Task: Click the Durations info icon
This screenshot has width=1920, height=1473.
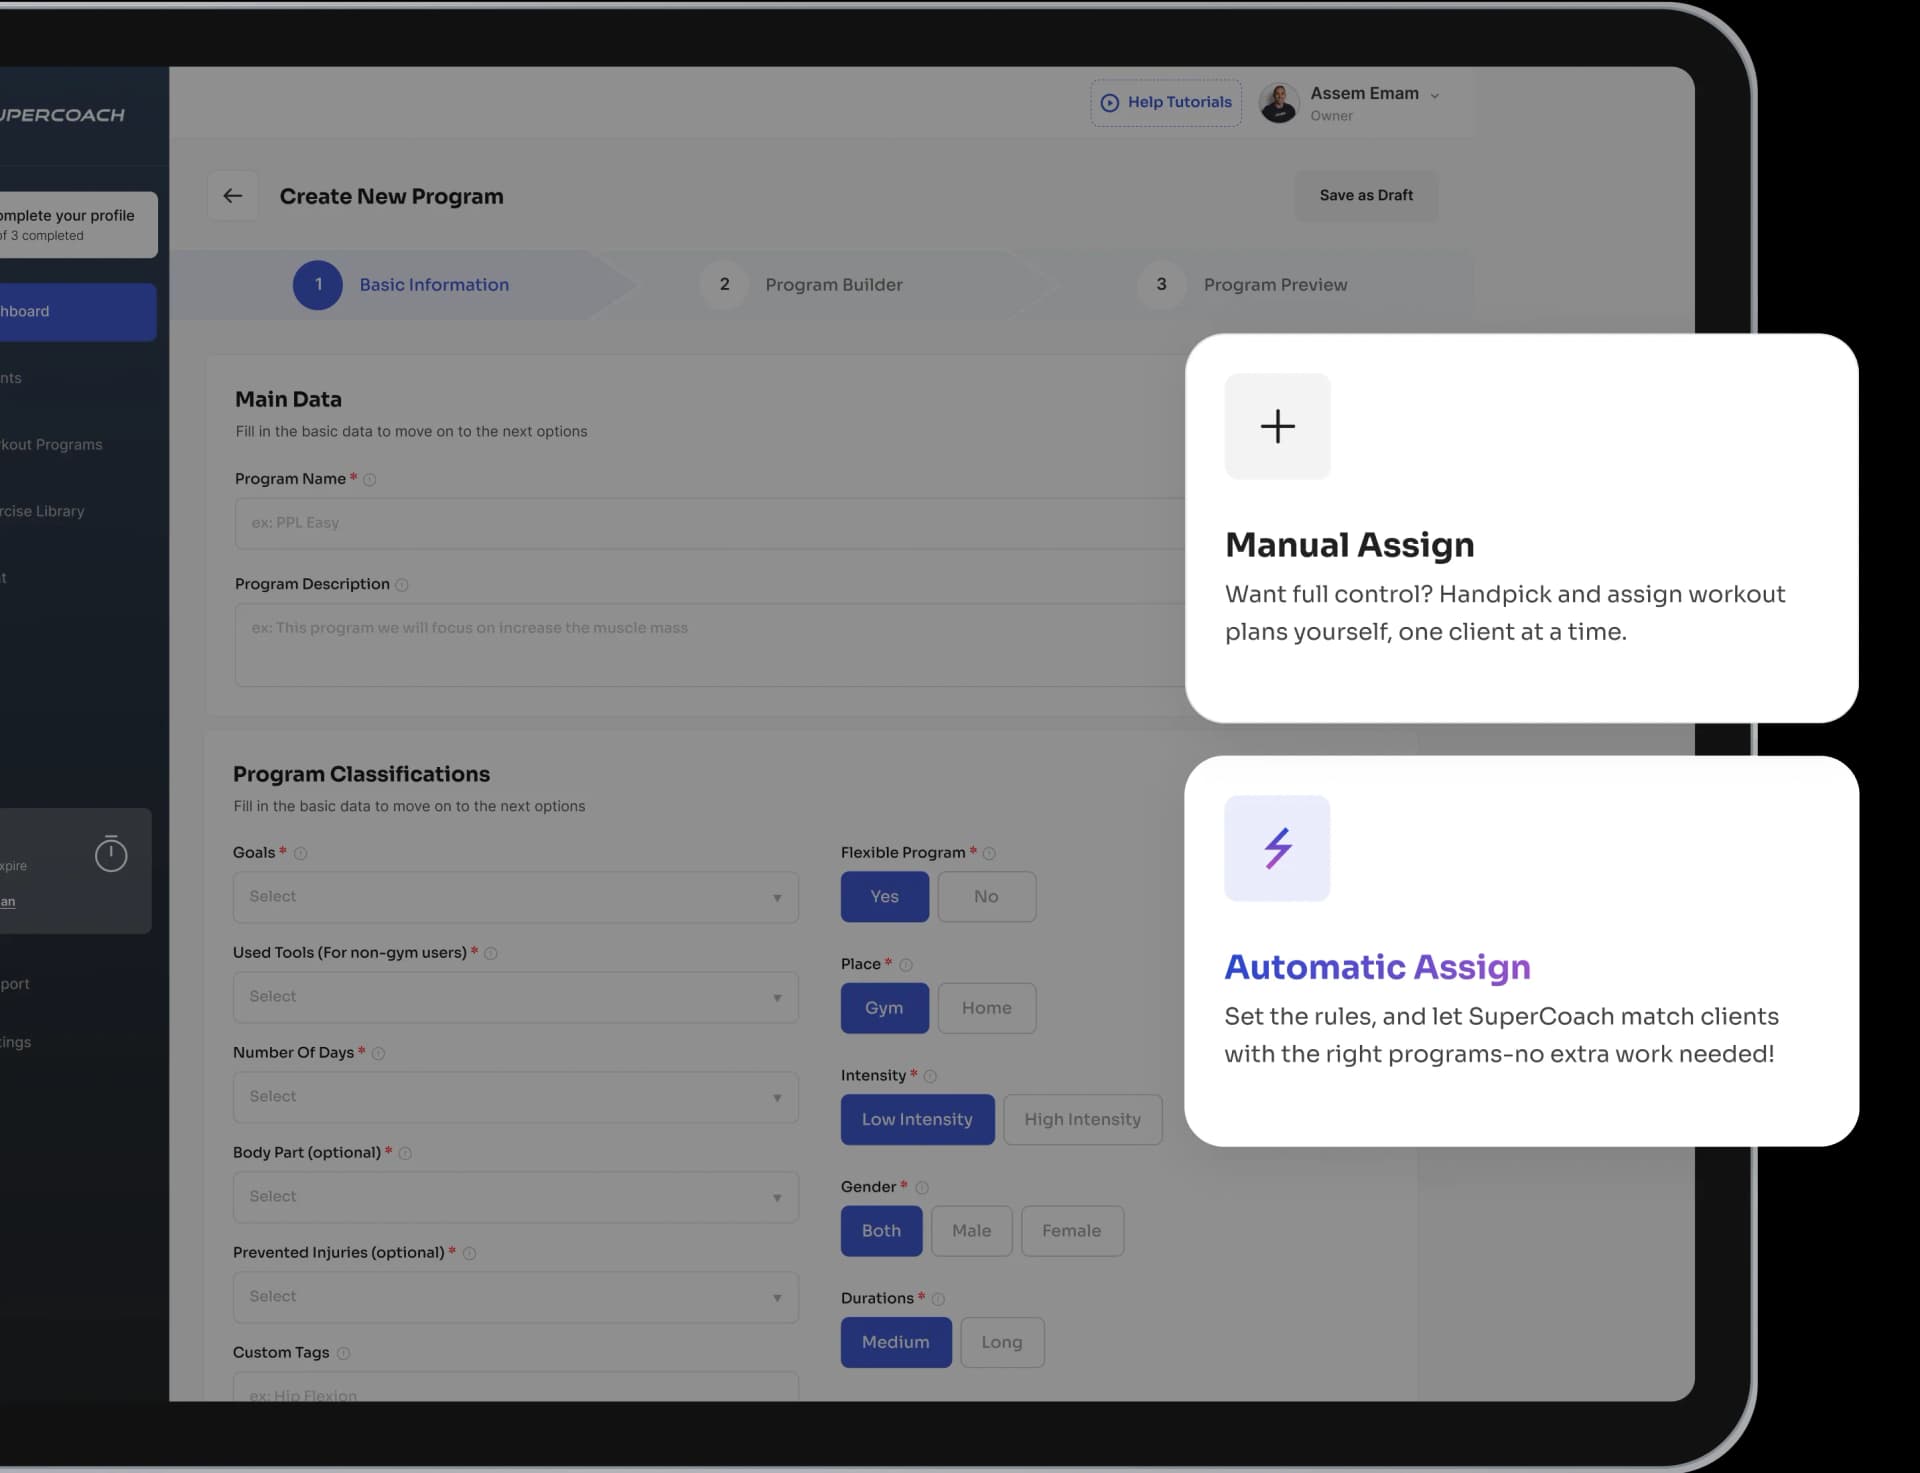Action: 938,1299
